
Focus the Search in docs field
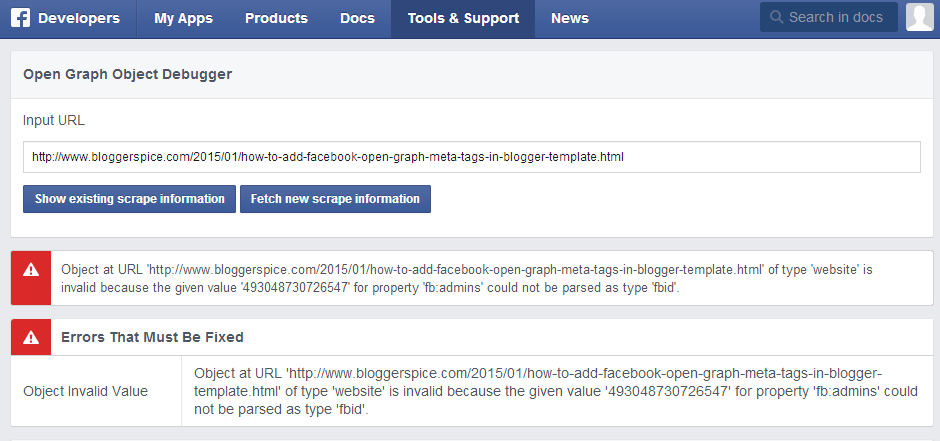point(829,17)
